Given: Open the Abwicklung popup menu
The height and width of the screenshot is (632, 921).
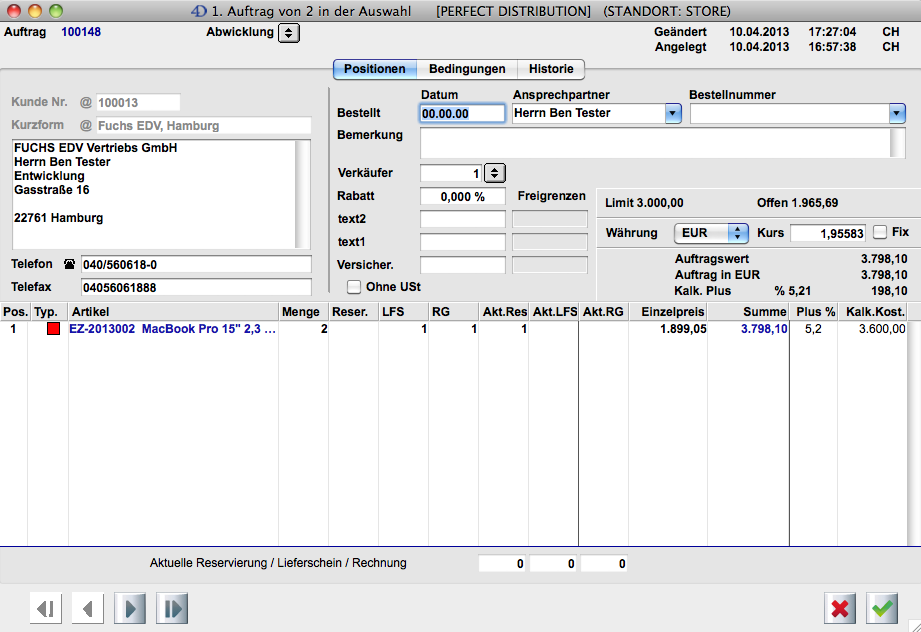Looking at the screenshot, I should point(288,33).
